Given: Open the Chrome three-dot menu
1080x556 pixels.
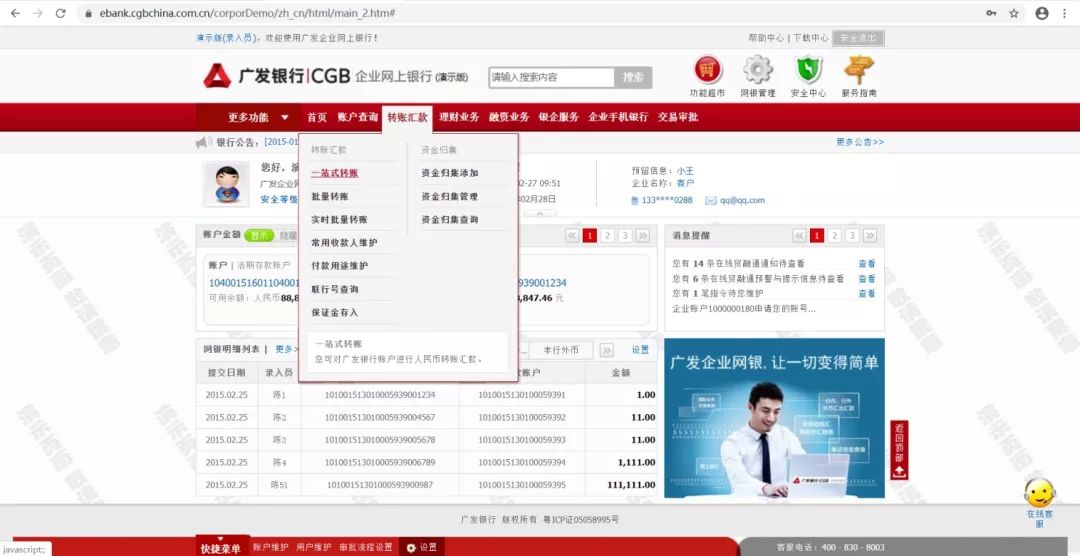Looking at the screenshot, I should (x=1066, y=13).
